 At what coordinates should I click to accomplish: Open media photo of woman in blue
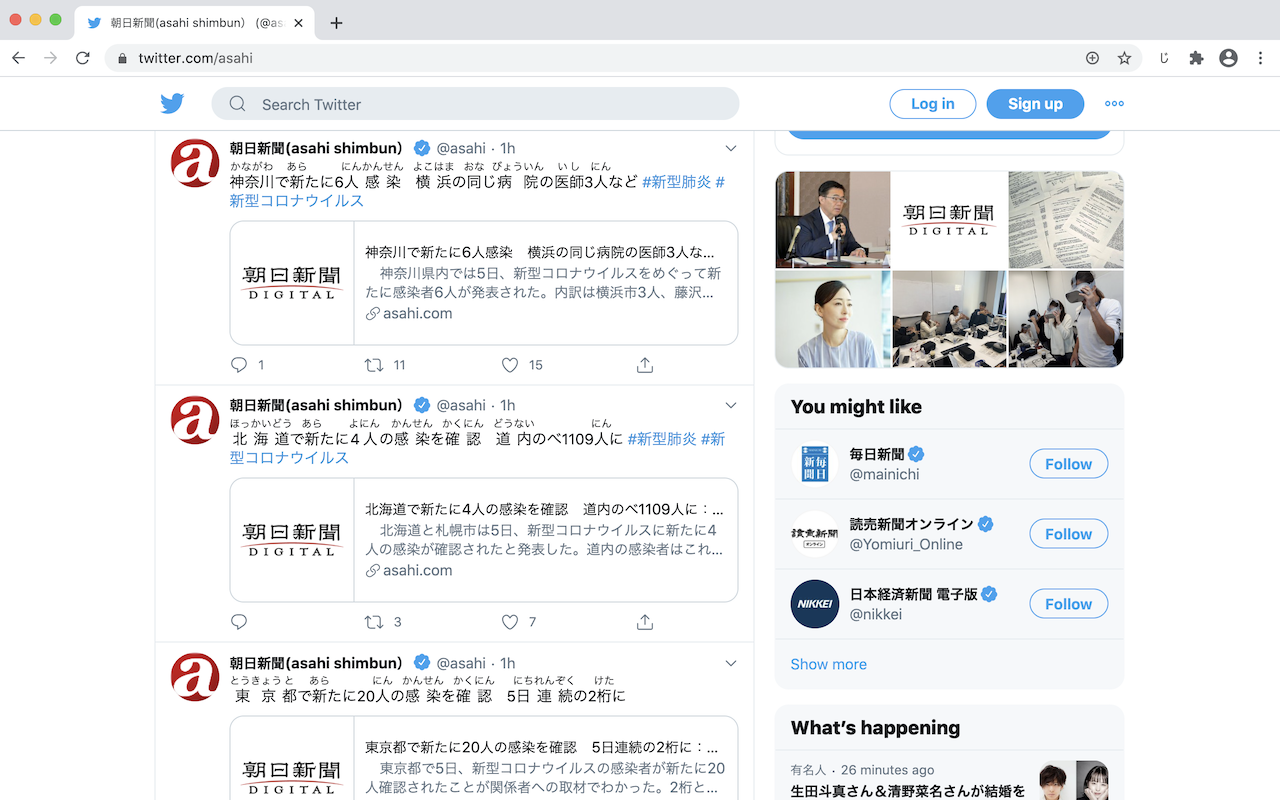point(833,319)
